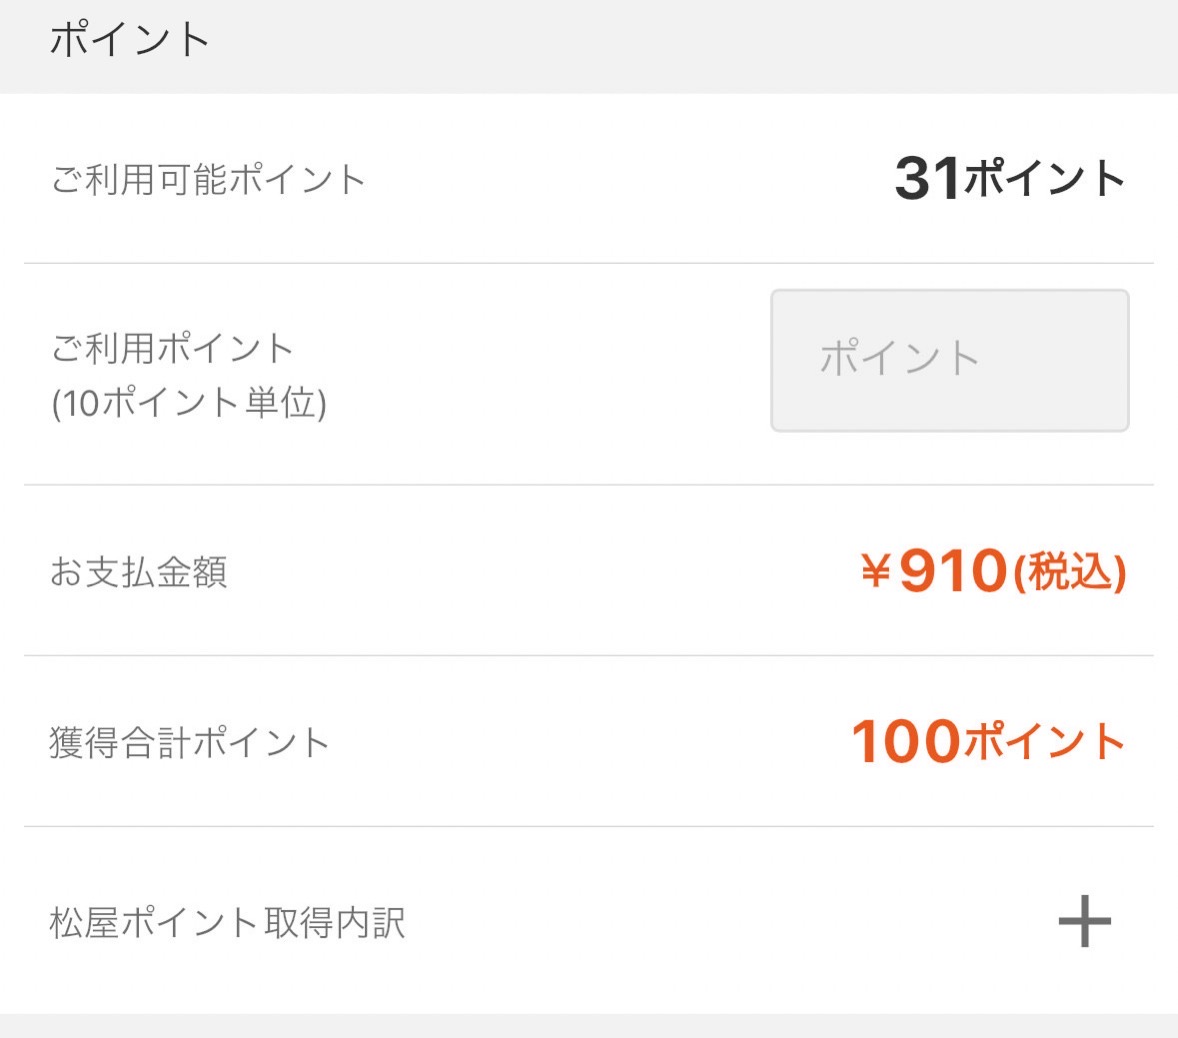Tap the 獲得合計ポイント label
Image resolution: width=1178 pixels, height=1038 pixels.
tap(189, 743)
